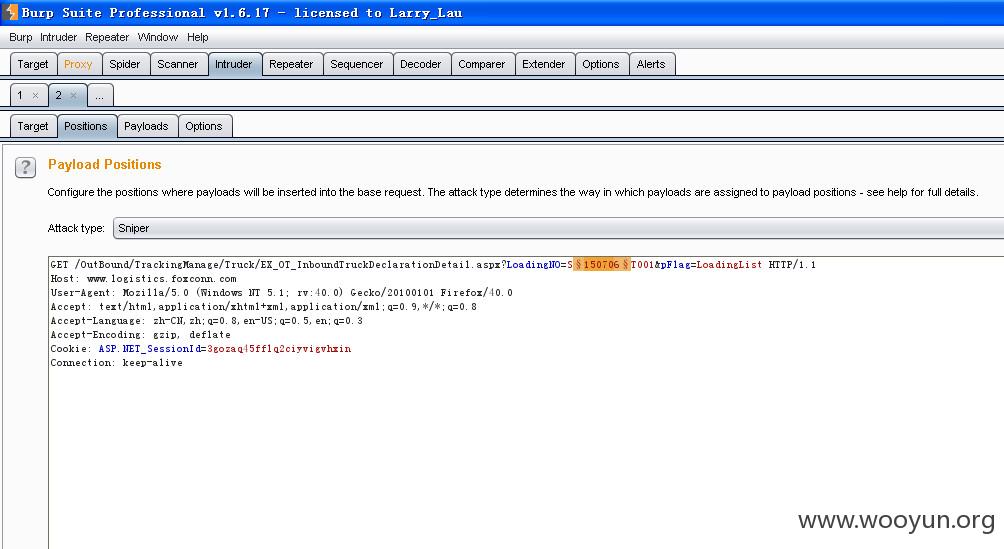
Task: Select Intruder attack tab 1
Action: 20,95
